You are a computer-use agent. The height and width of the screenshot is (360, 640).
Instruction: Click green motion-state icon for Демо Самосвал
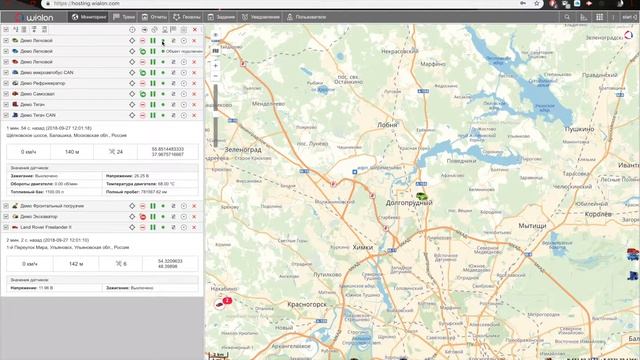(142, 94)
